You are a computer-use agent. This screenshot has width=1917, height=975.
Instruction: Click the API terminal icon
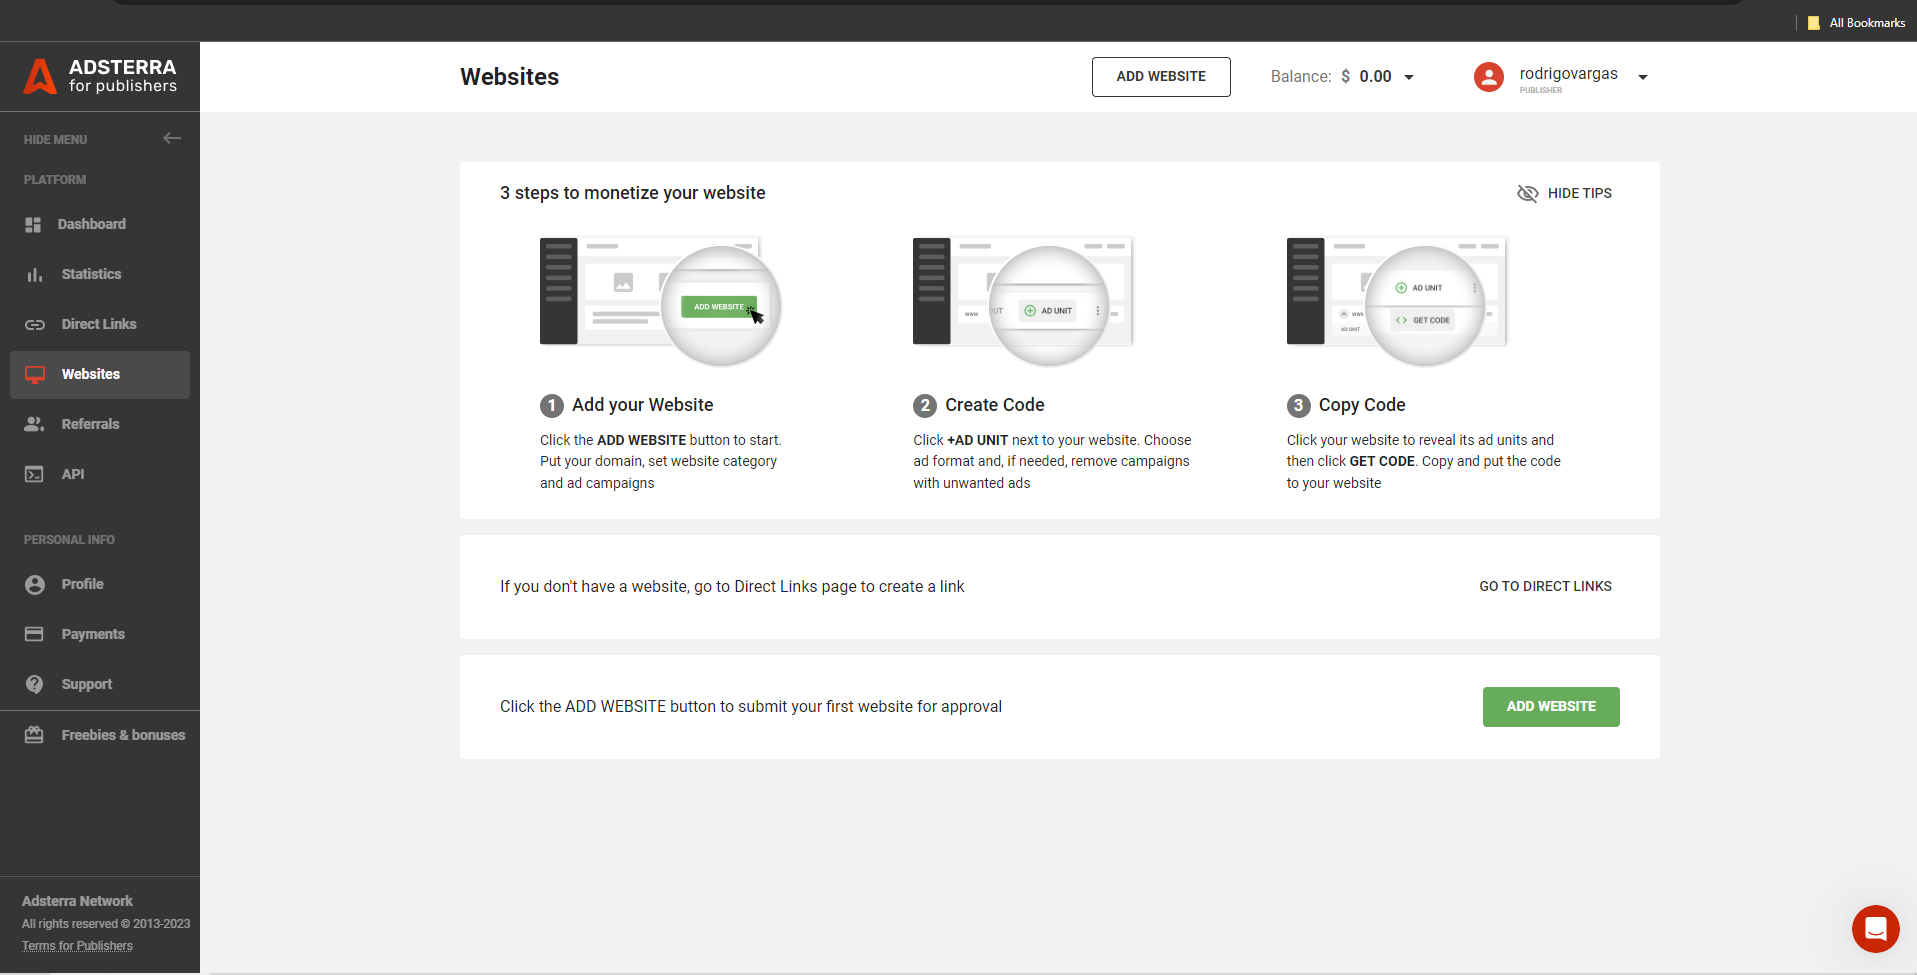[35, 474]
